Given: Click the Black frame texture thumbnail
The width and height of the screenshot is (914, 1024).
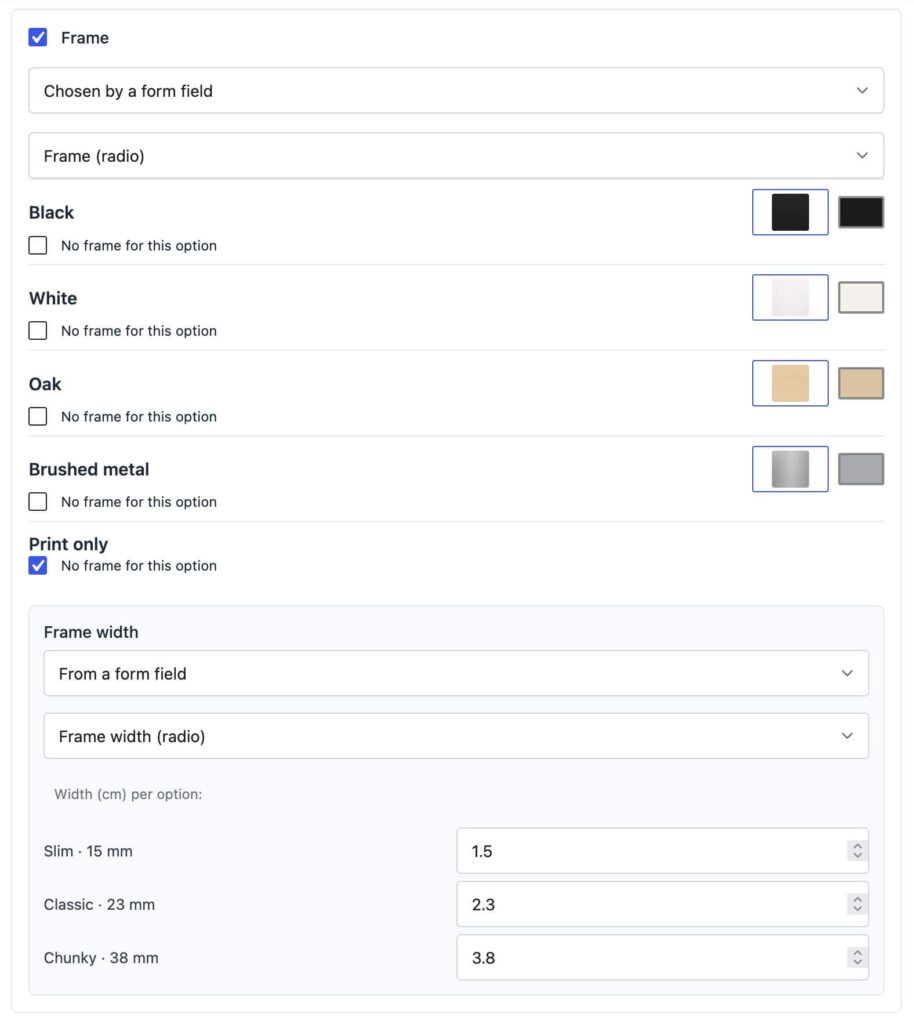Looking at the screenshot, I should (790, 212).
